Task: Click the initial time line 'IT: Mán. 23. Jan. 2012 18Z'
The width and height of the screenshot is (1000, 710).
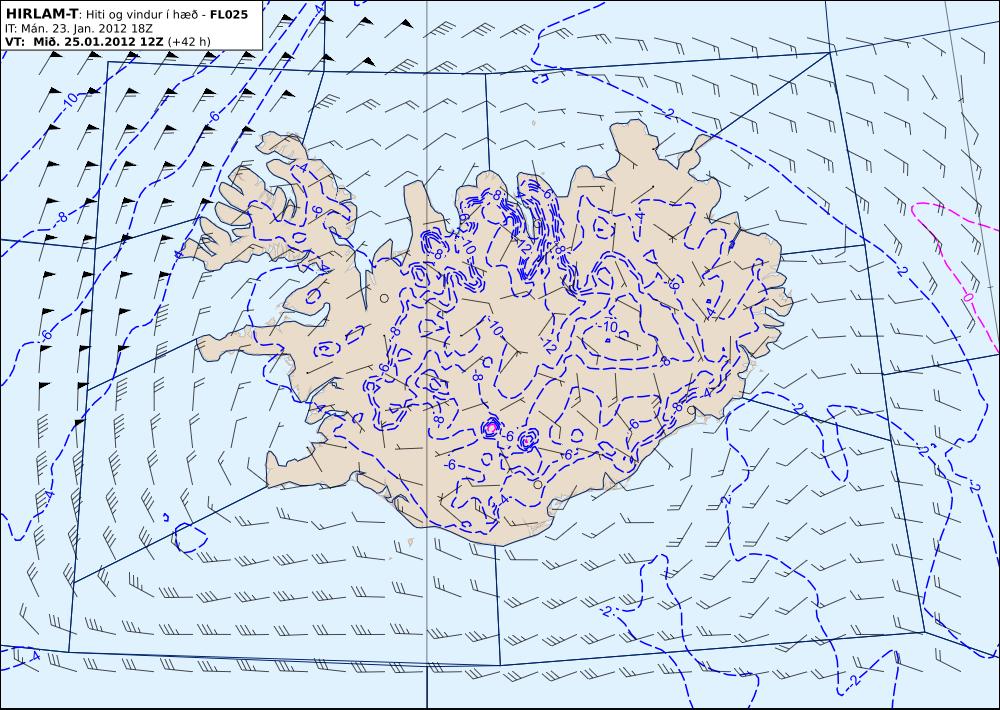Action: pos(78,28)
